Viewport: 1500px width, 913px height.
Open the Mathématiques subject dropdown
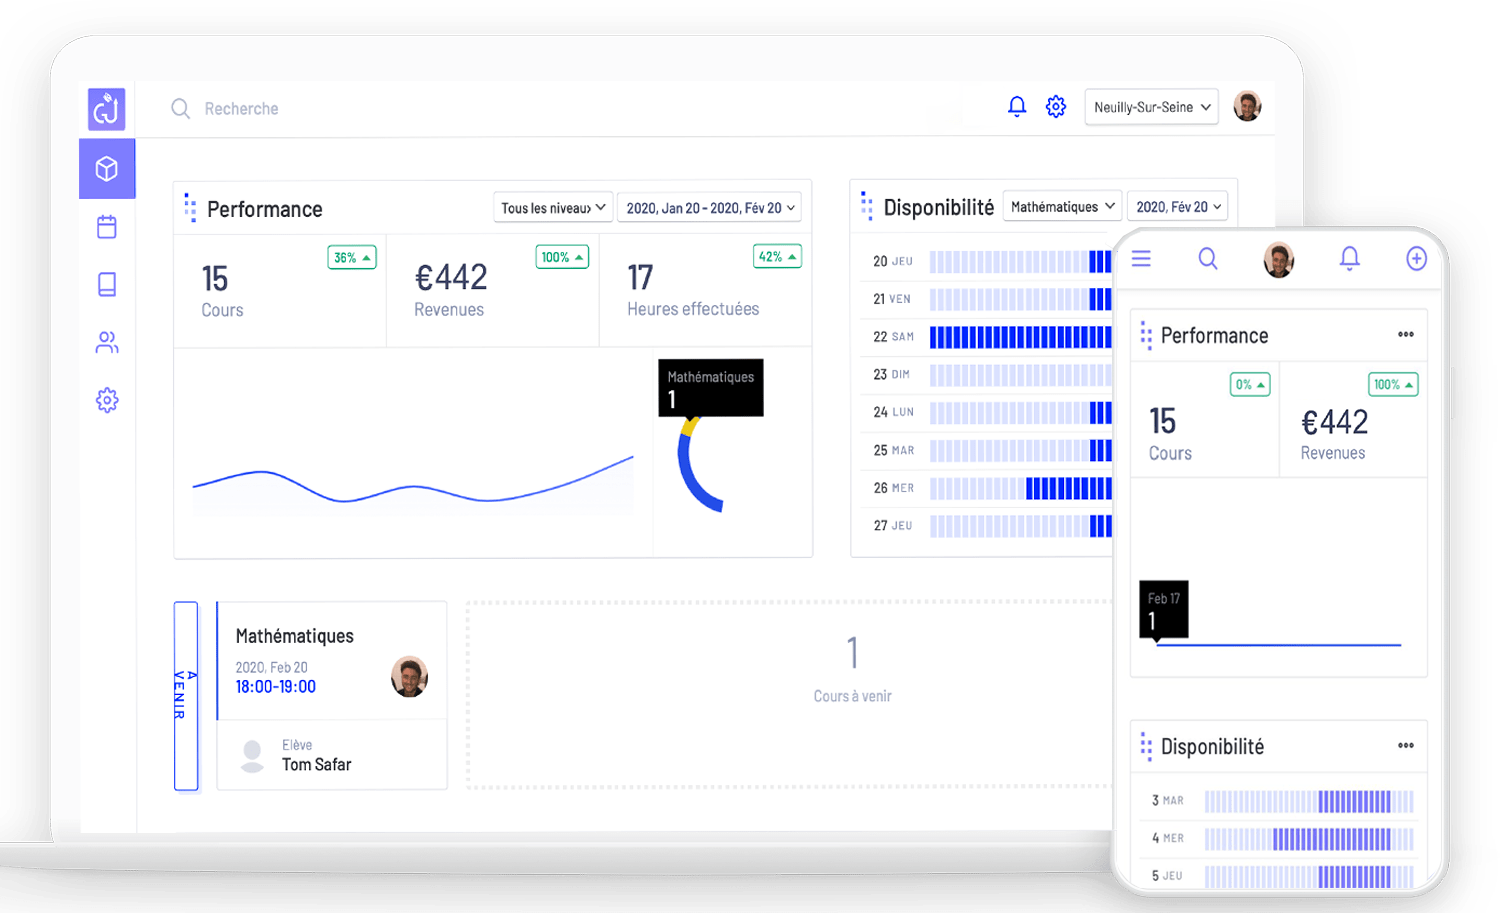point(1062,207)
